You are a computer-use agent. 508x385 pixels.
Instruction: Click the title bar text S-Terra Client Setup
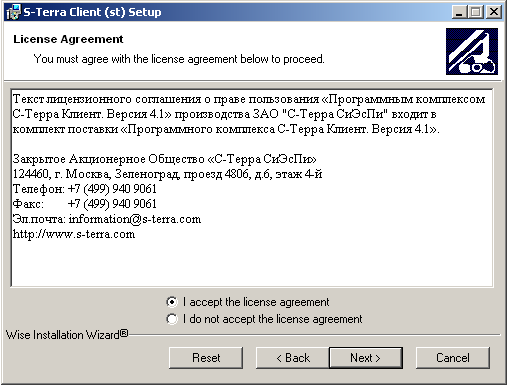92,12
